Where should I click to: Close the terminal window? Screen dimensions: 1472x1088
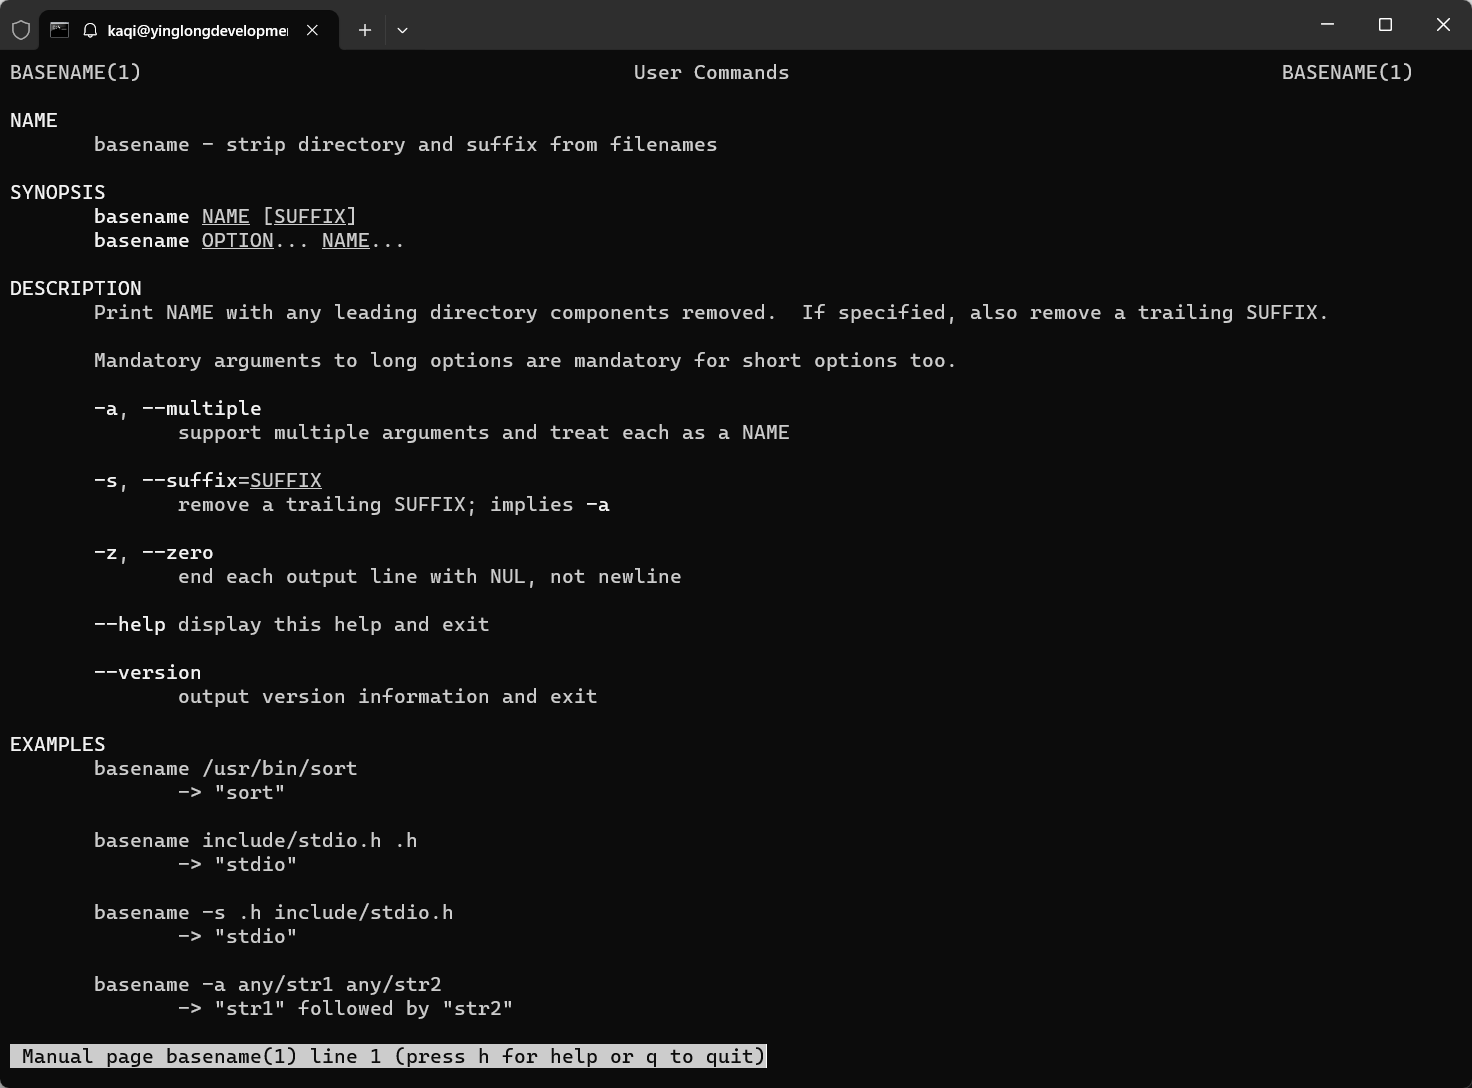pyautogui.click(x=1443, y=24)
